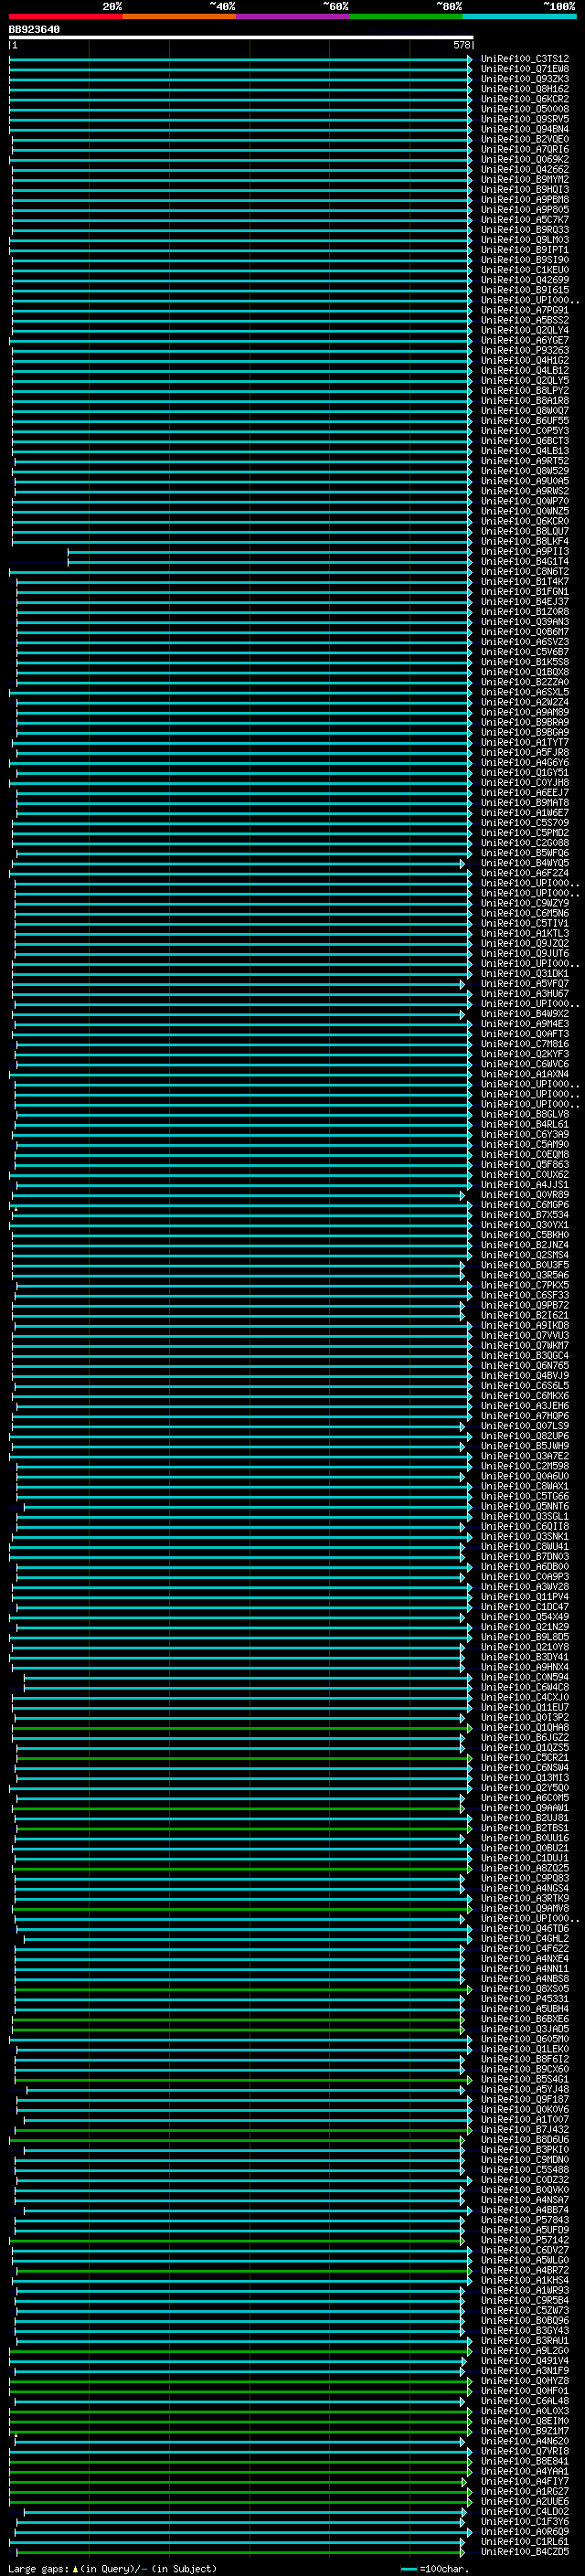This screenshot has width=585, height=2576.
Task: Select hit UniRef100_A7PG91
Action: [x=524, y=310]
